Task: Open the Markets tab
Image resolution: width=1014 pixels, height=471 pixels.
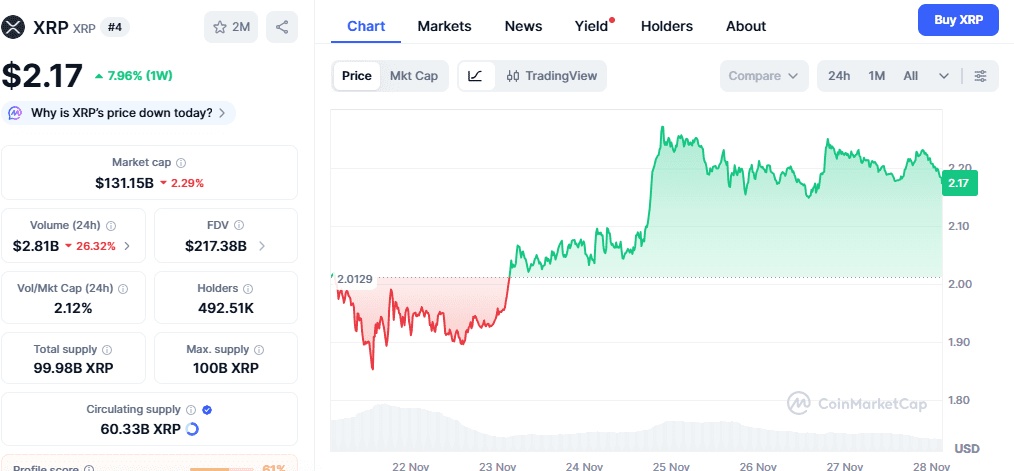Action: [x=444, y=26]
